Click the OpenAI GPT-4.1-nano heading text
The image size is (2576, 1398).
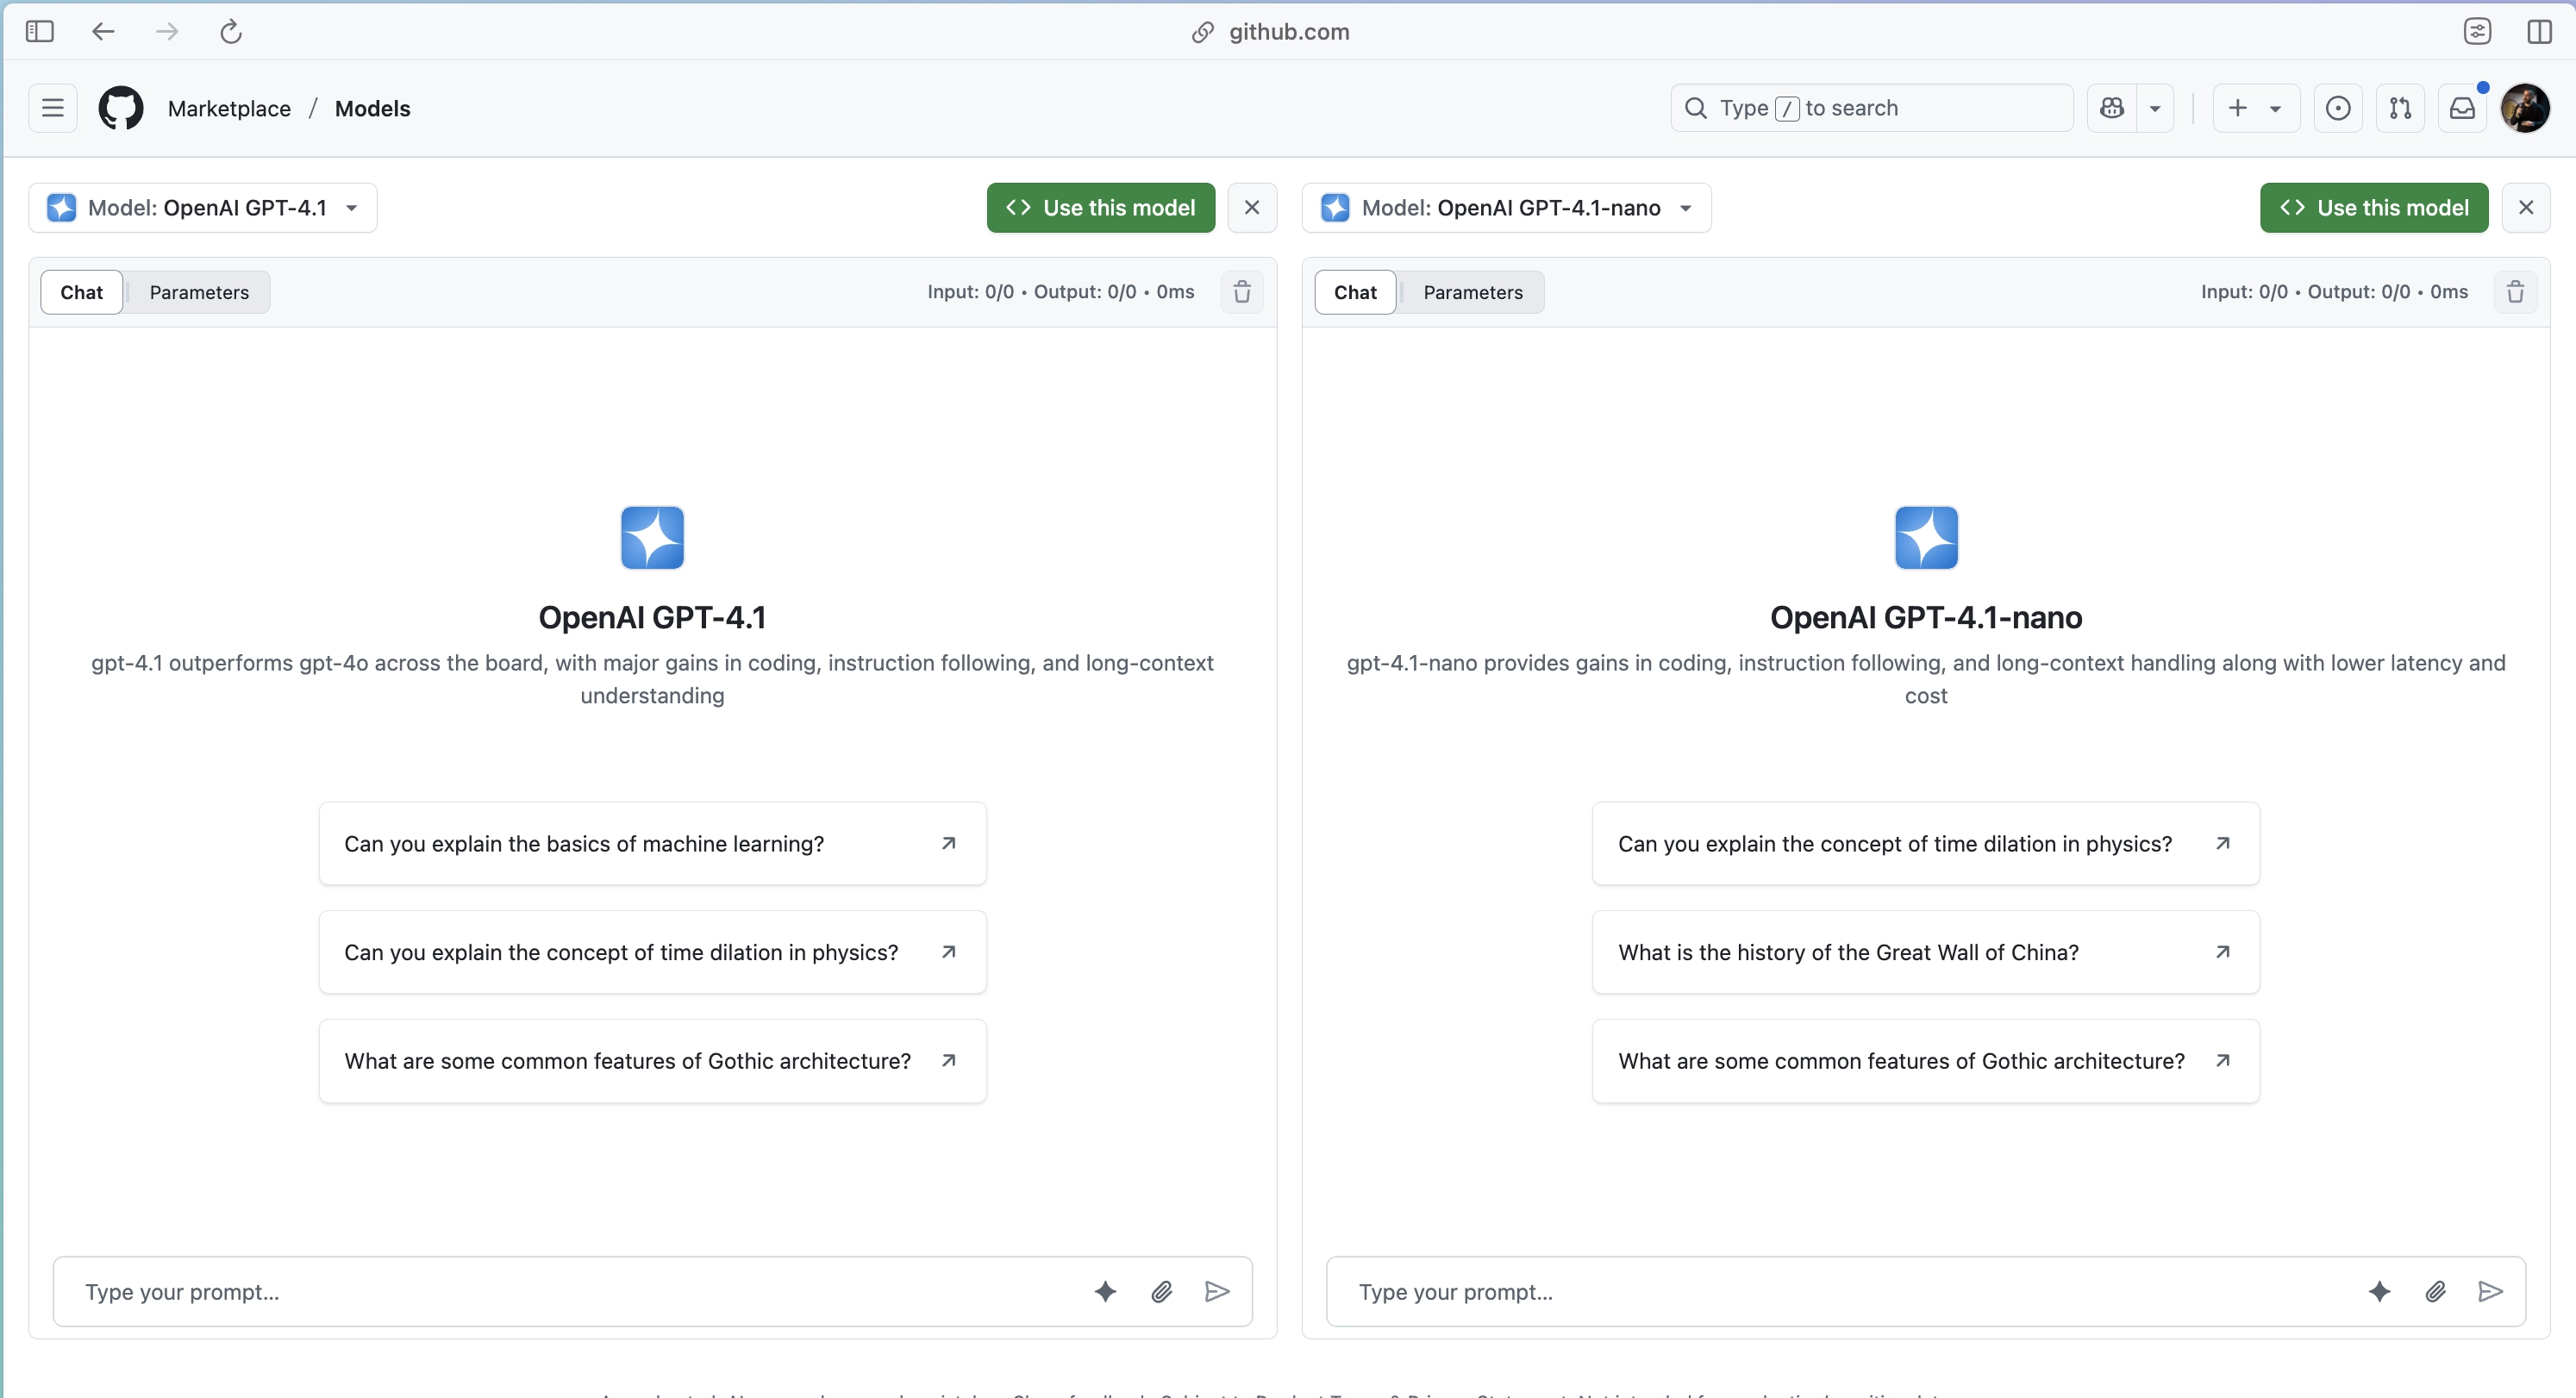[x=1926, y=617]
